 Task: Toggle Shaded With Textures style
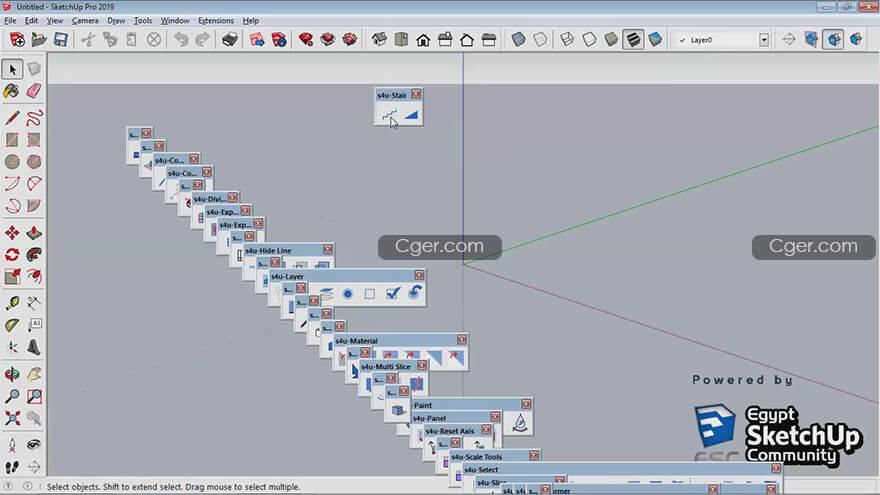point(633,39)
